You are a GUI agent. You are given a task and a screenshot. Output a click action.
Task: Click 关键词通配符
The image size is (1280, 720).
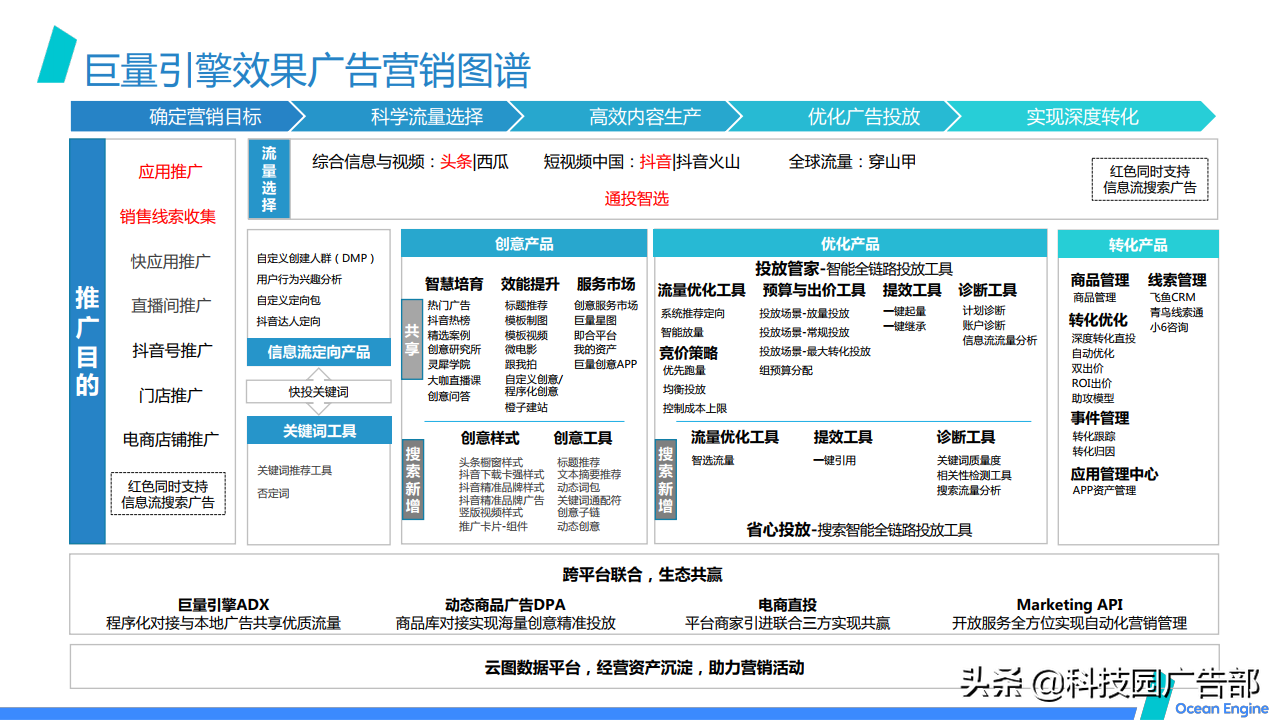(589, 500)
